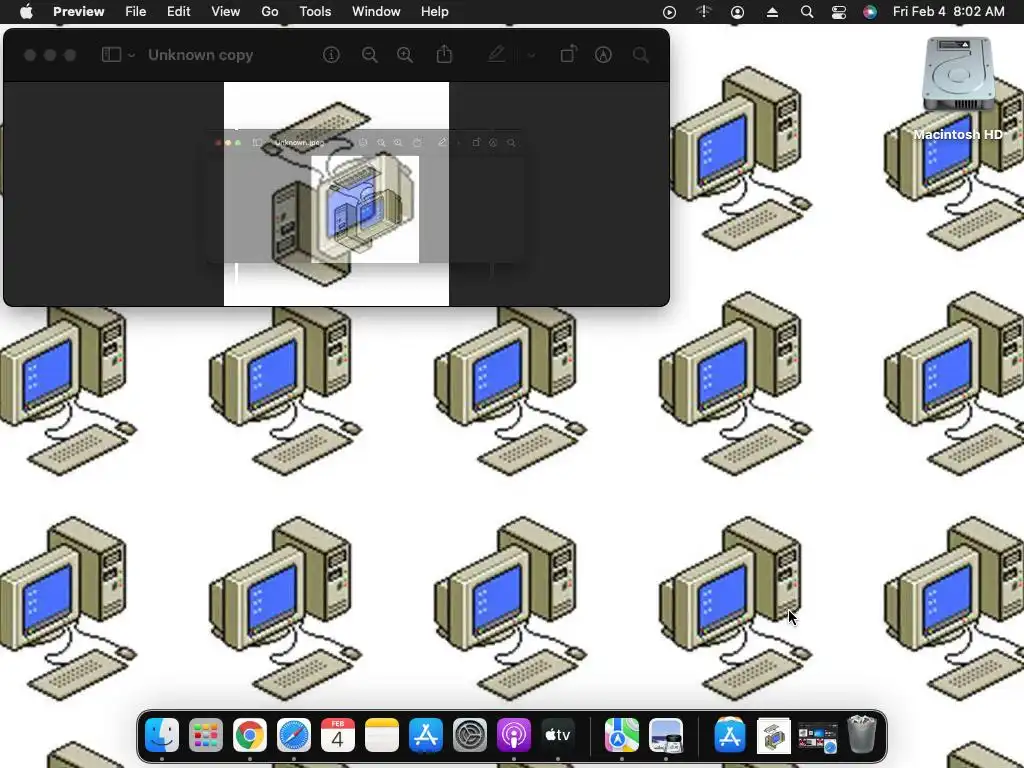Open the Help menu

point(434,11)
